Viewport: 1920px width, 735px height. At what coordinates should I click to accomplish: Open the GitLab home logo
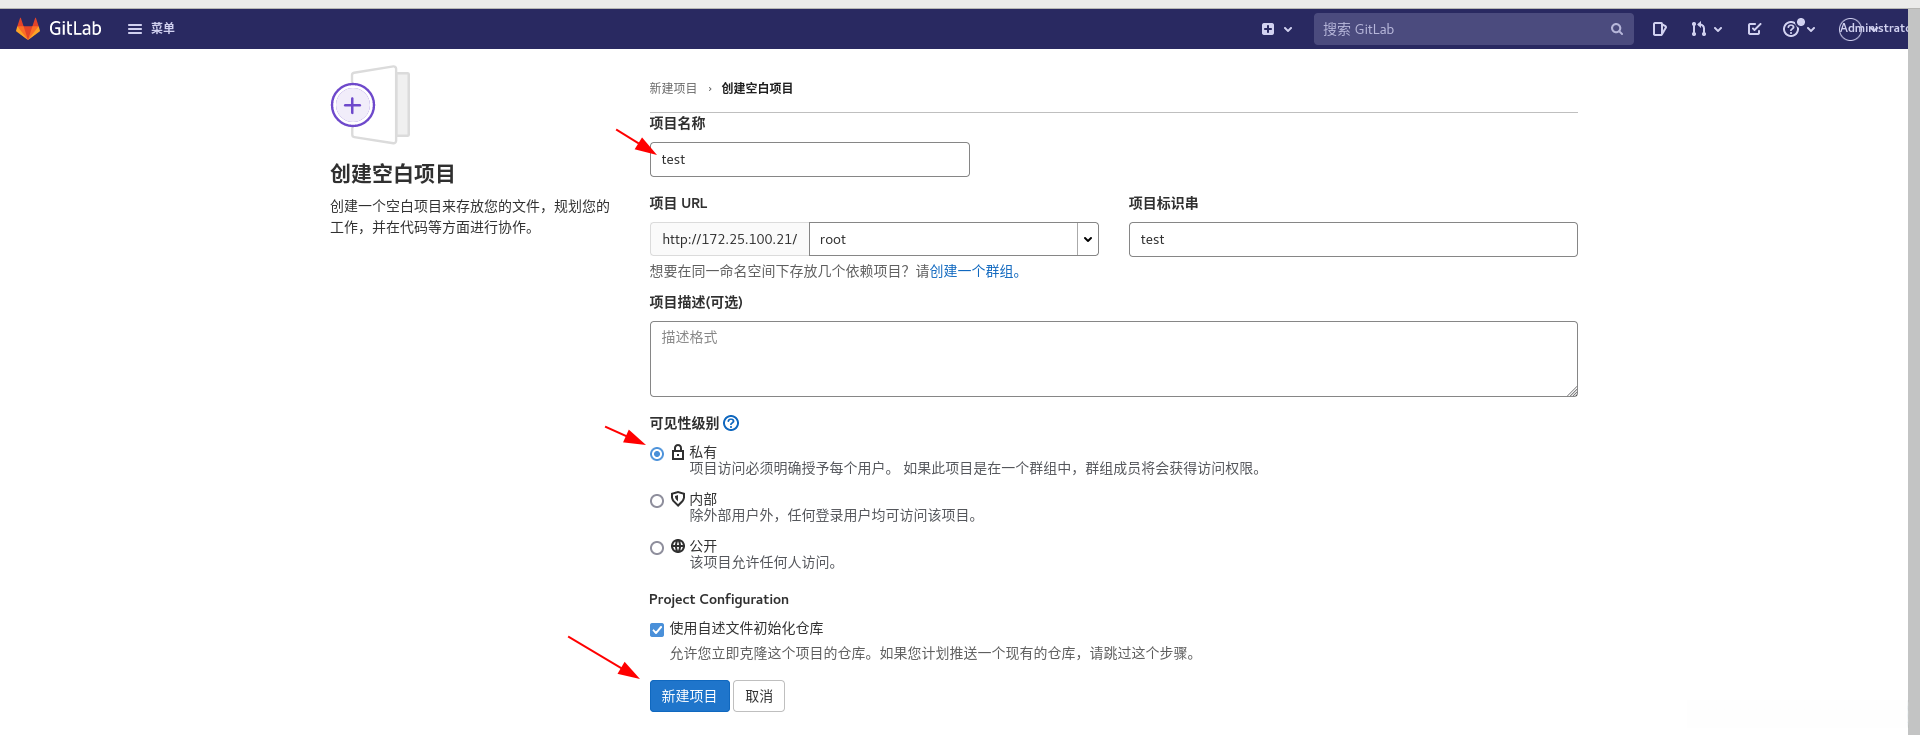point(59,29)
